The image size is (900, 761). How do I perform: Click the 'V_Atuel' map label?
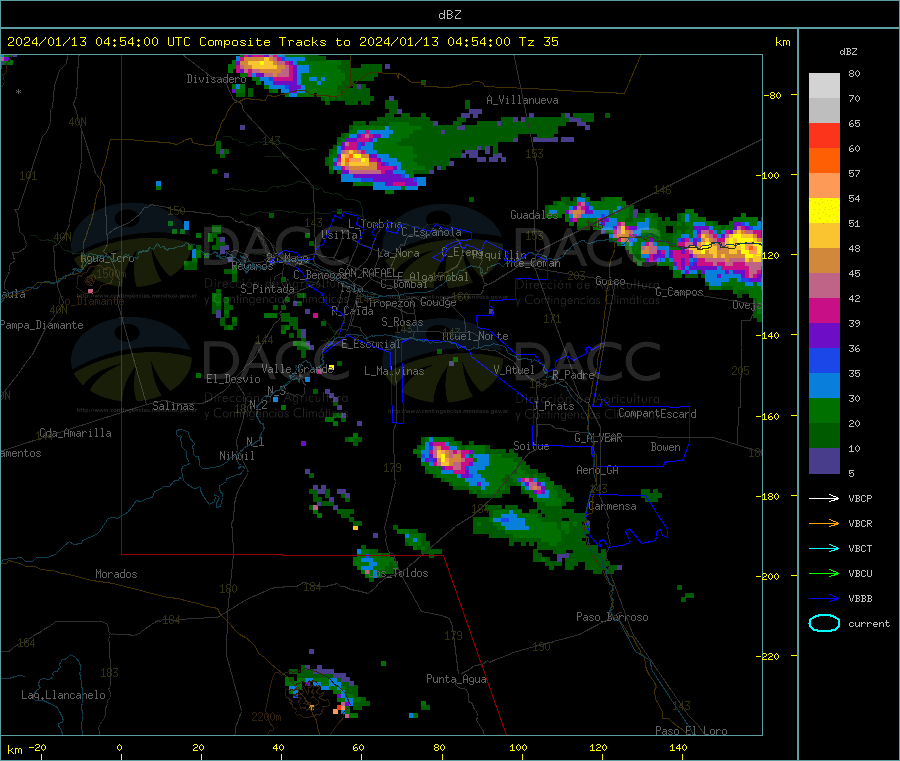[514, 370]
